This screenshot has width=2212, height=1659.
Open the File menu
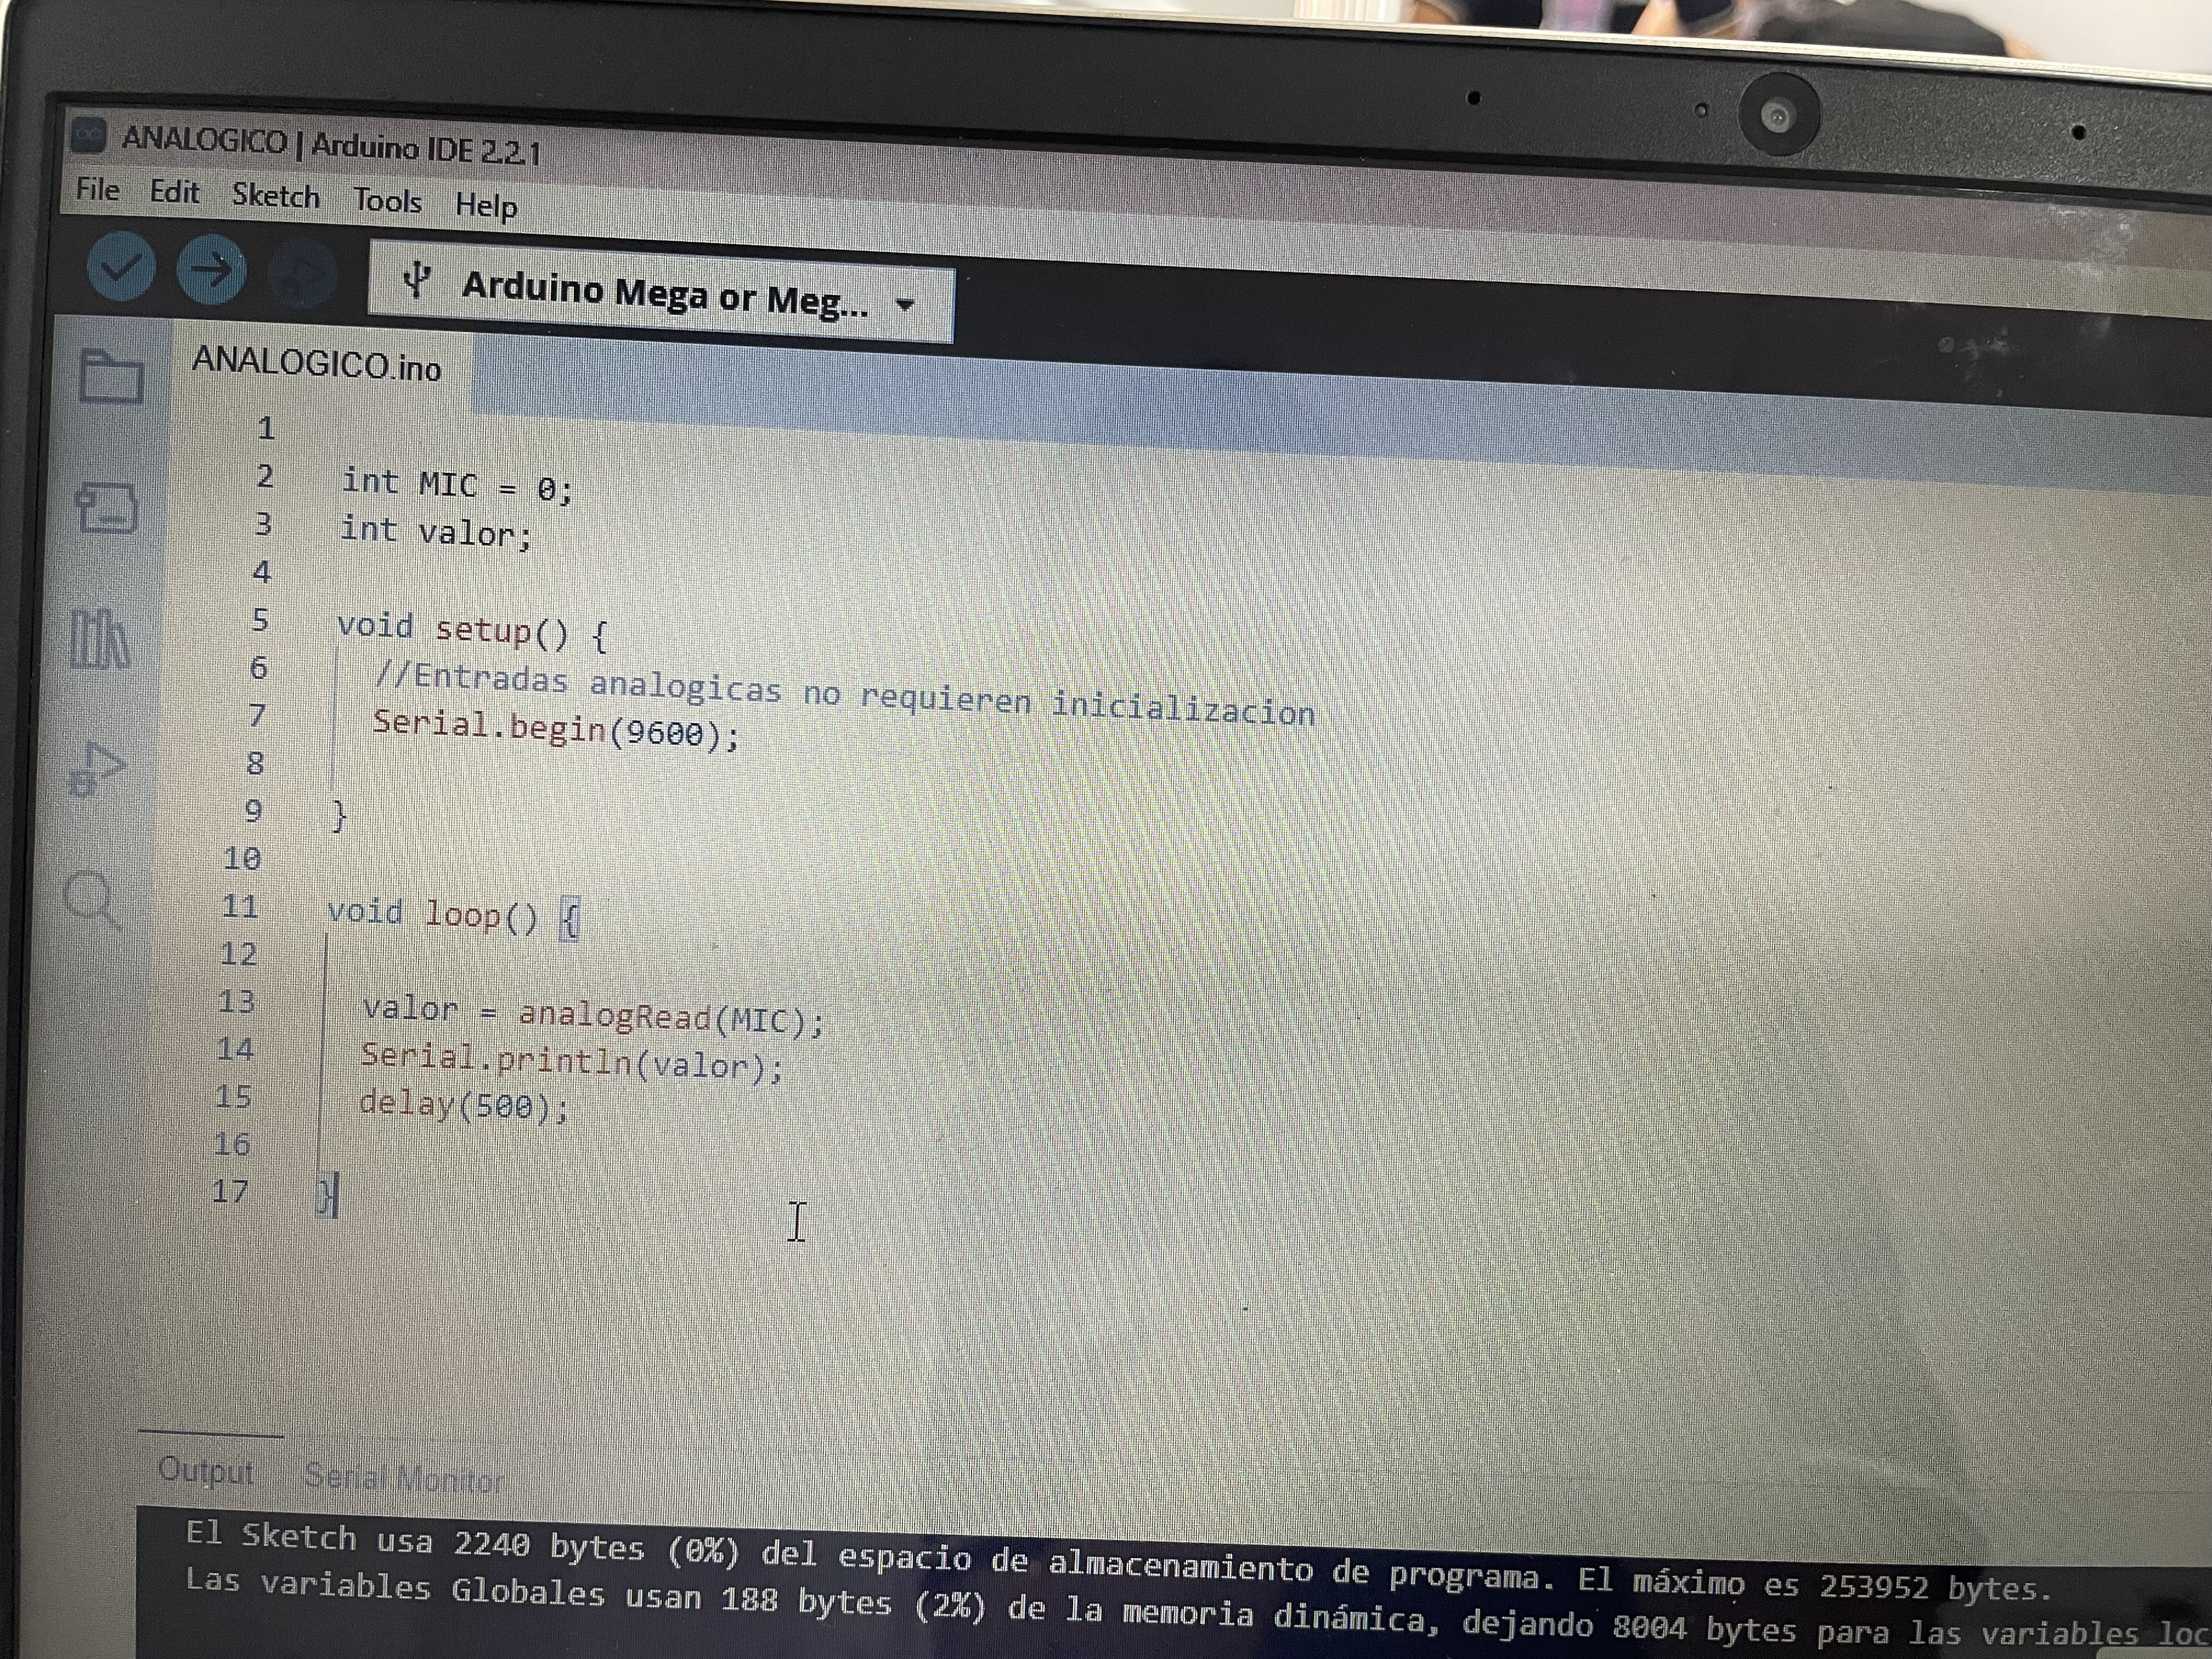(97, 189)
